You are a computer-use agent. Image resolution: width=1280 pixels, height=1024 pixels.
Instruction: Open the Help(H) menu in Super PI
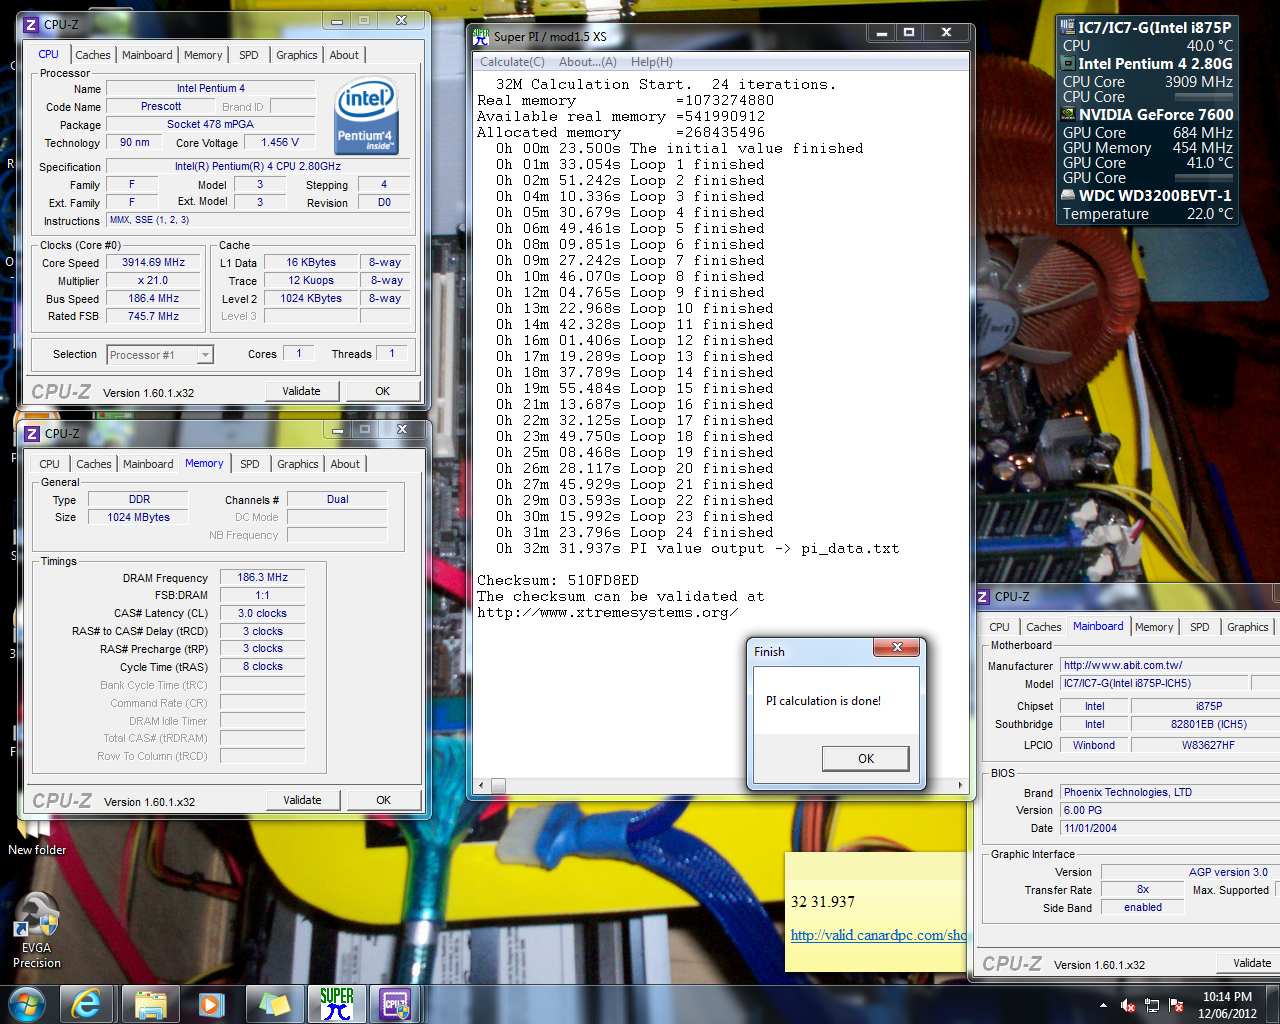click(652, 62)
